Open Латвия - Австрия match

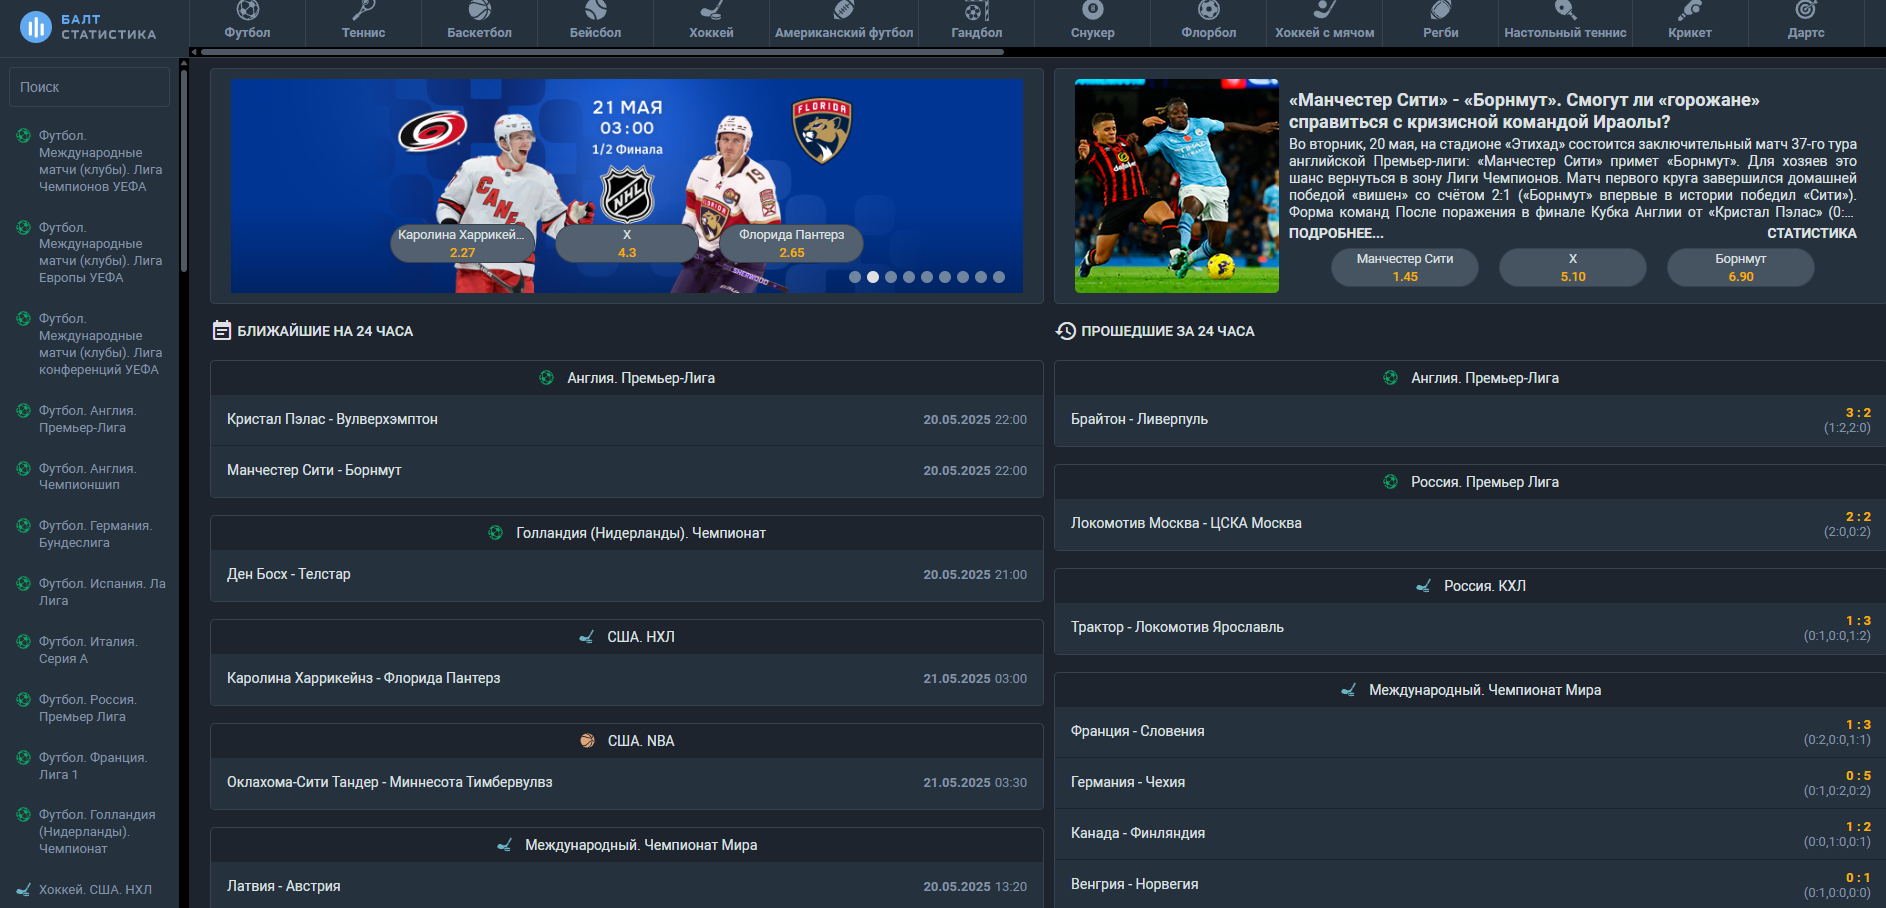[x=627, y=886]
